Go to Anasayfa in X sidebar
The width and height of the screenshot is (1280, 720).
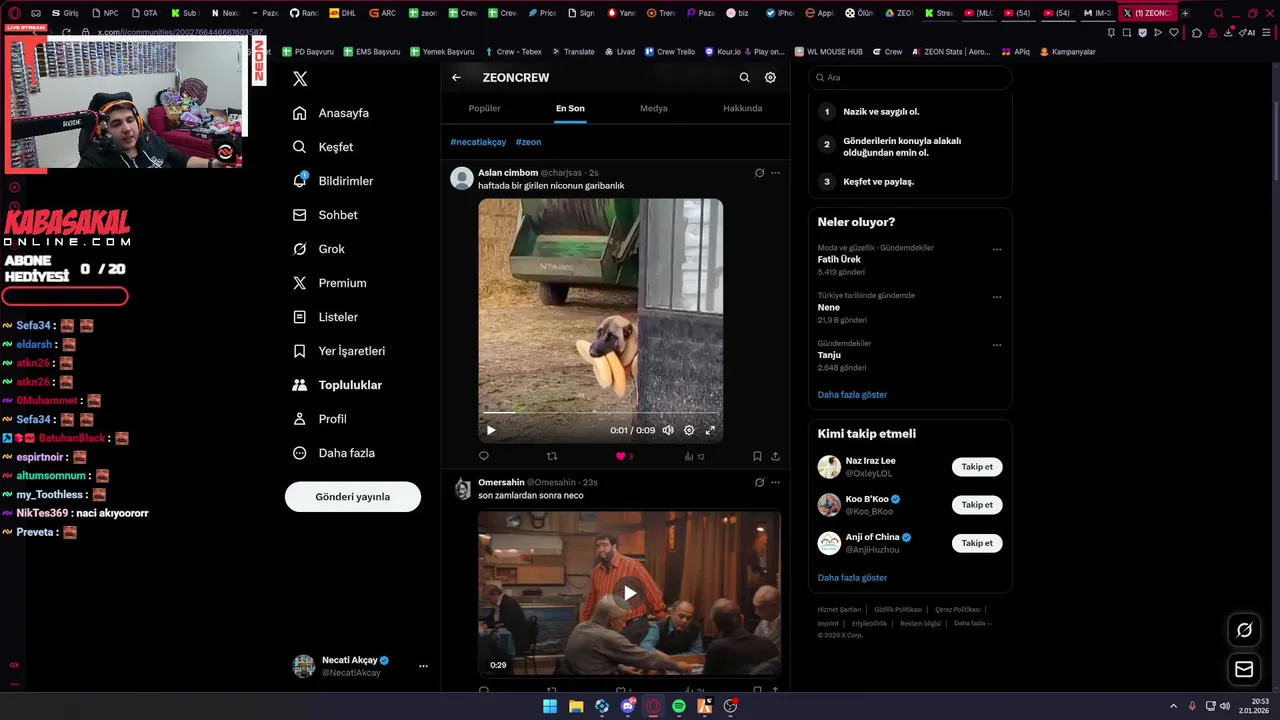click(x=331, y=113)
